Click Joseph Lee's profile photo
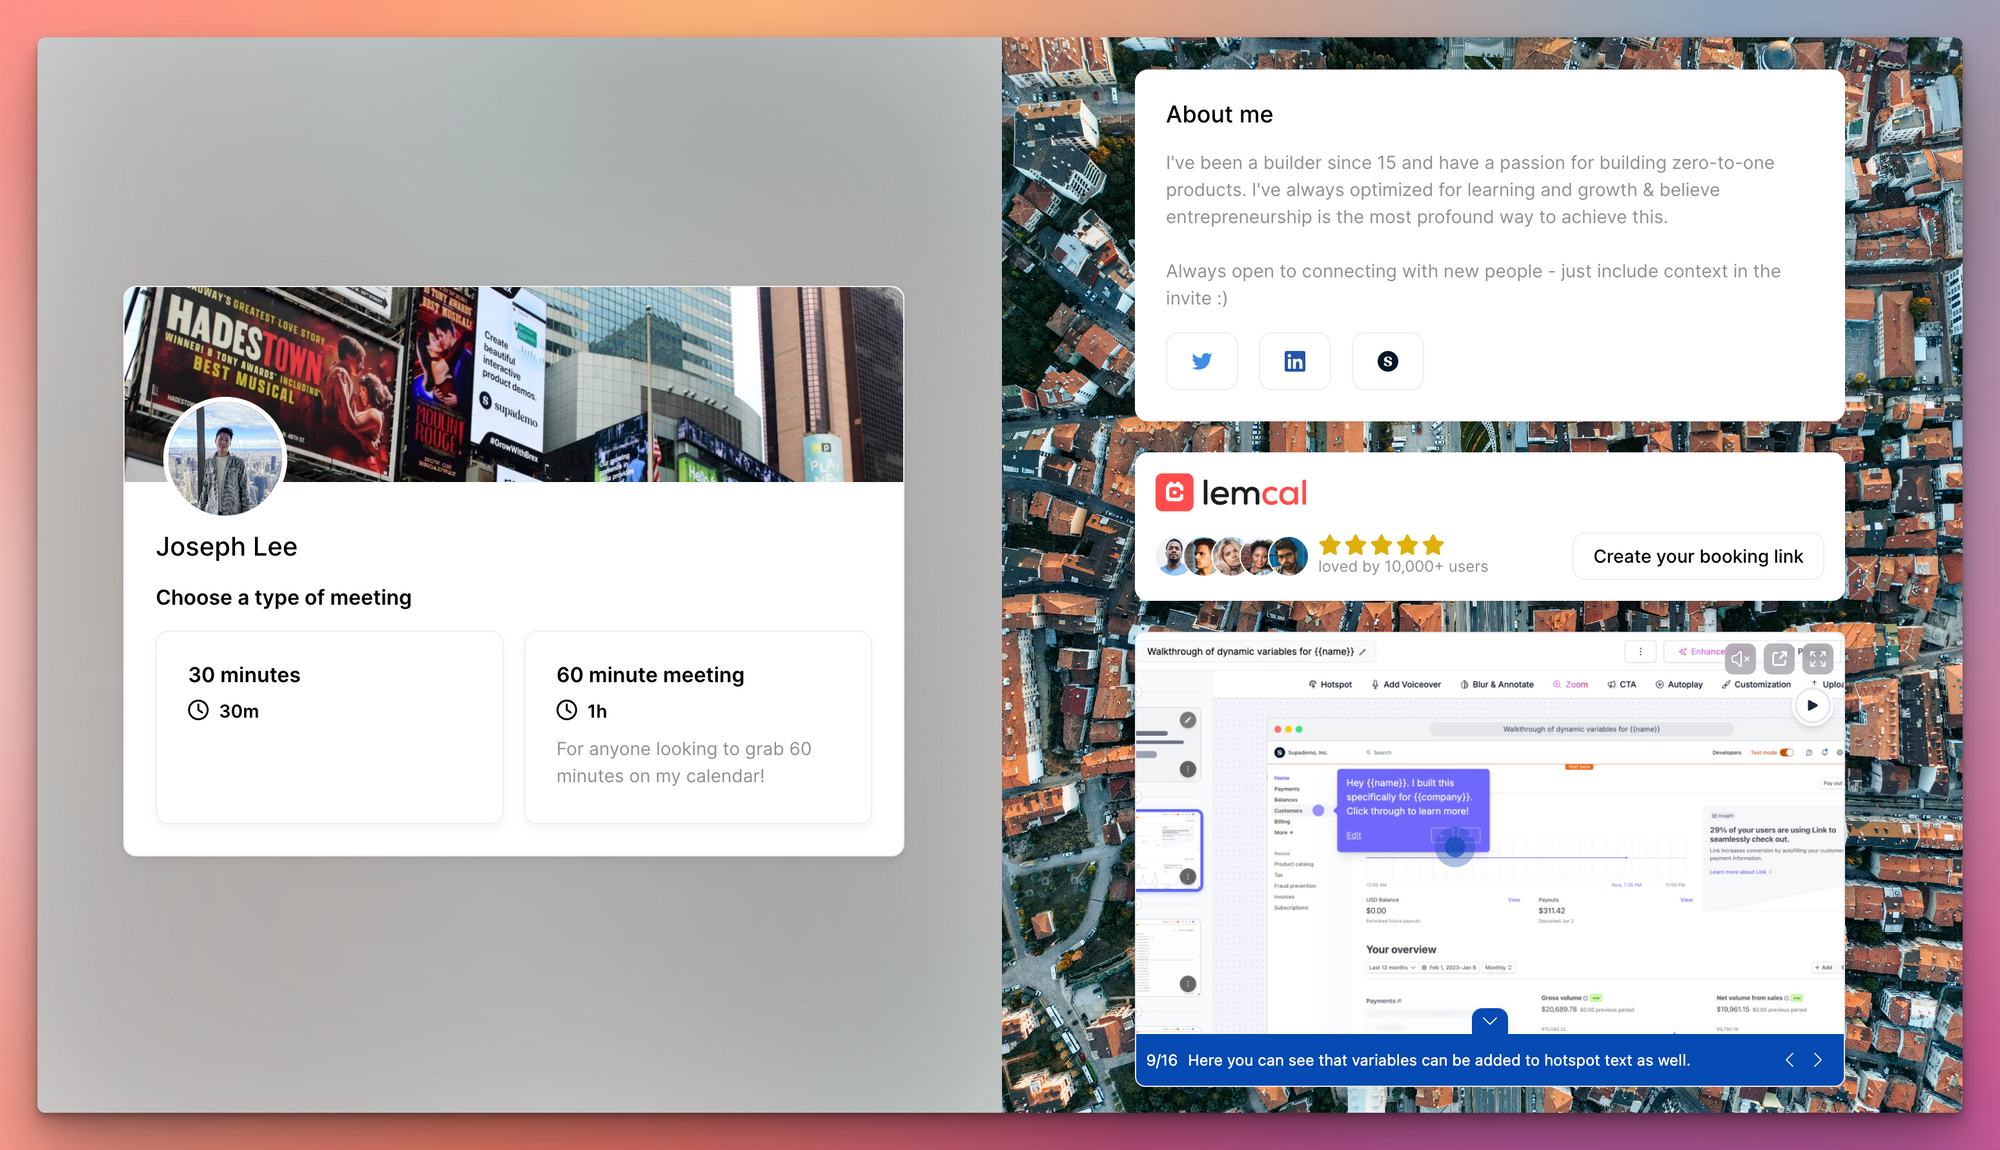This screenshot has width=2000, height=1150. (x=225, y=457)
